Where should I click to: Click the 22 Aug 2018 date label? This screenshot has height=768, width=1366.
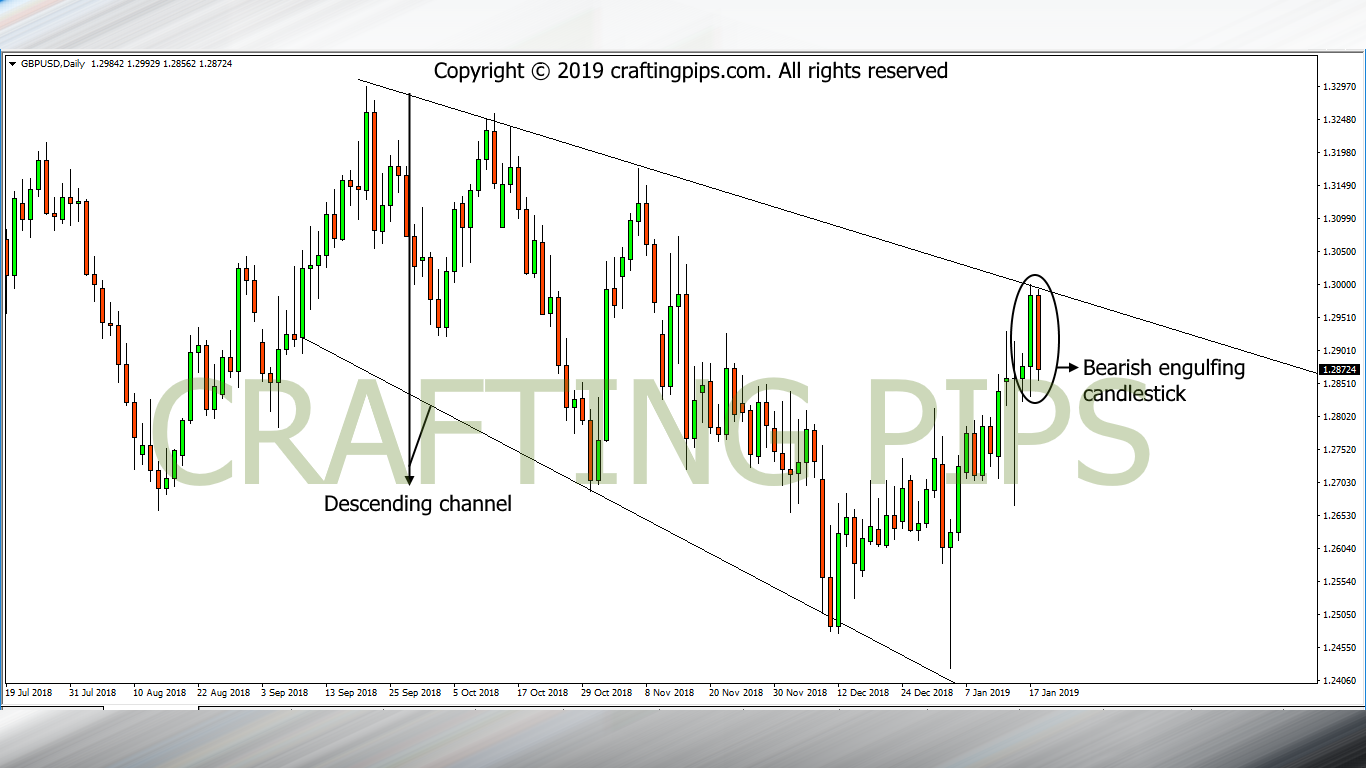click(223, 692)
